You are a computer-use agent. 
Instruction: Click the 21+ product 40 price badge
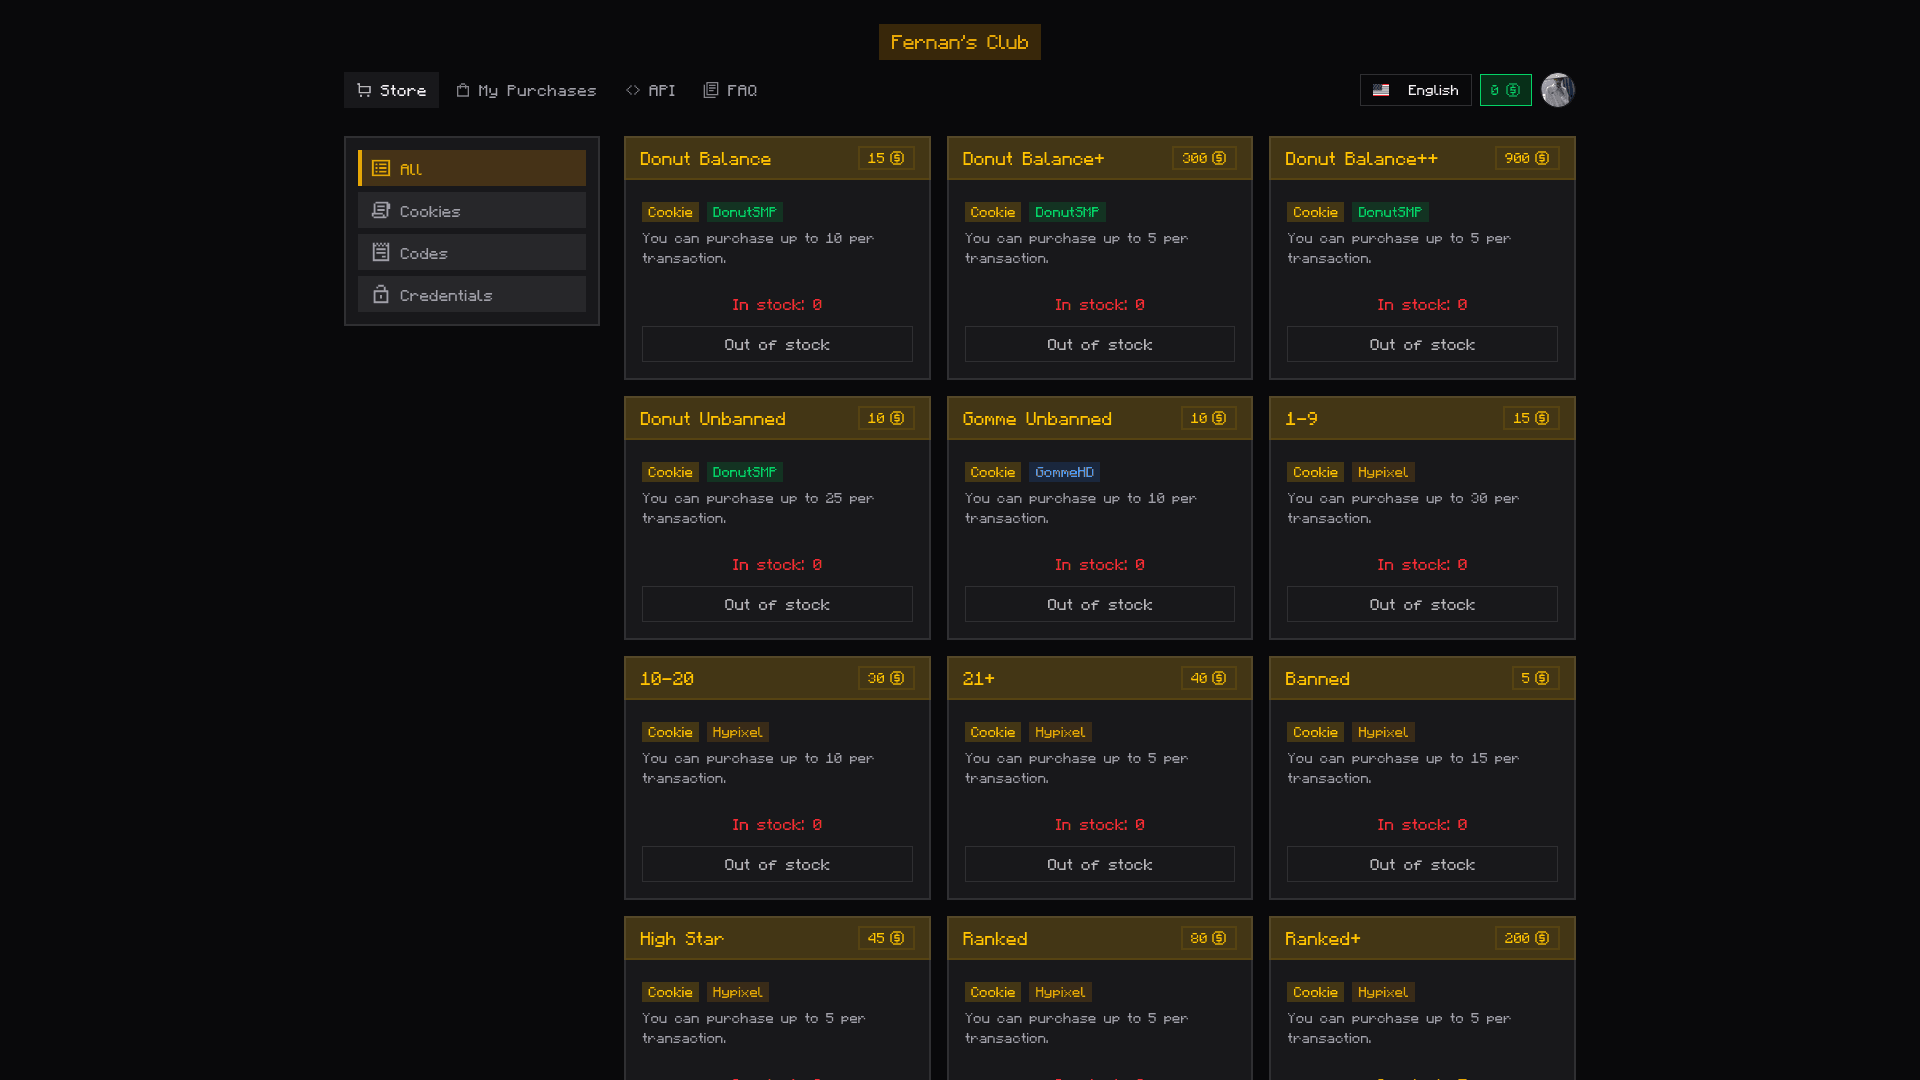tap(1208, 678)
